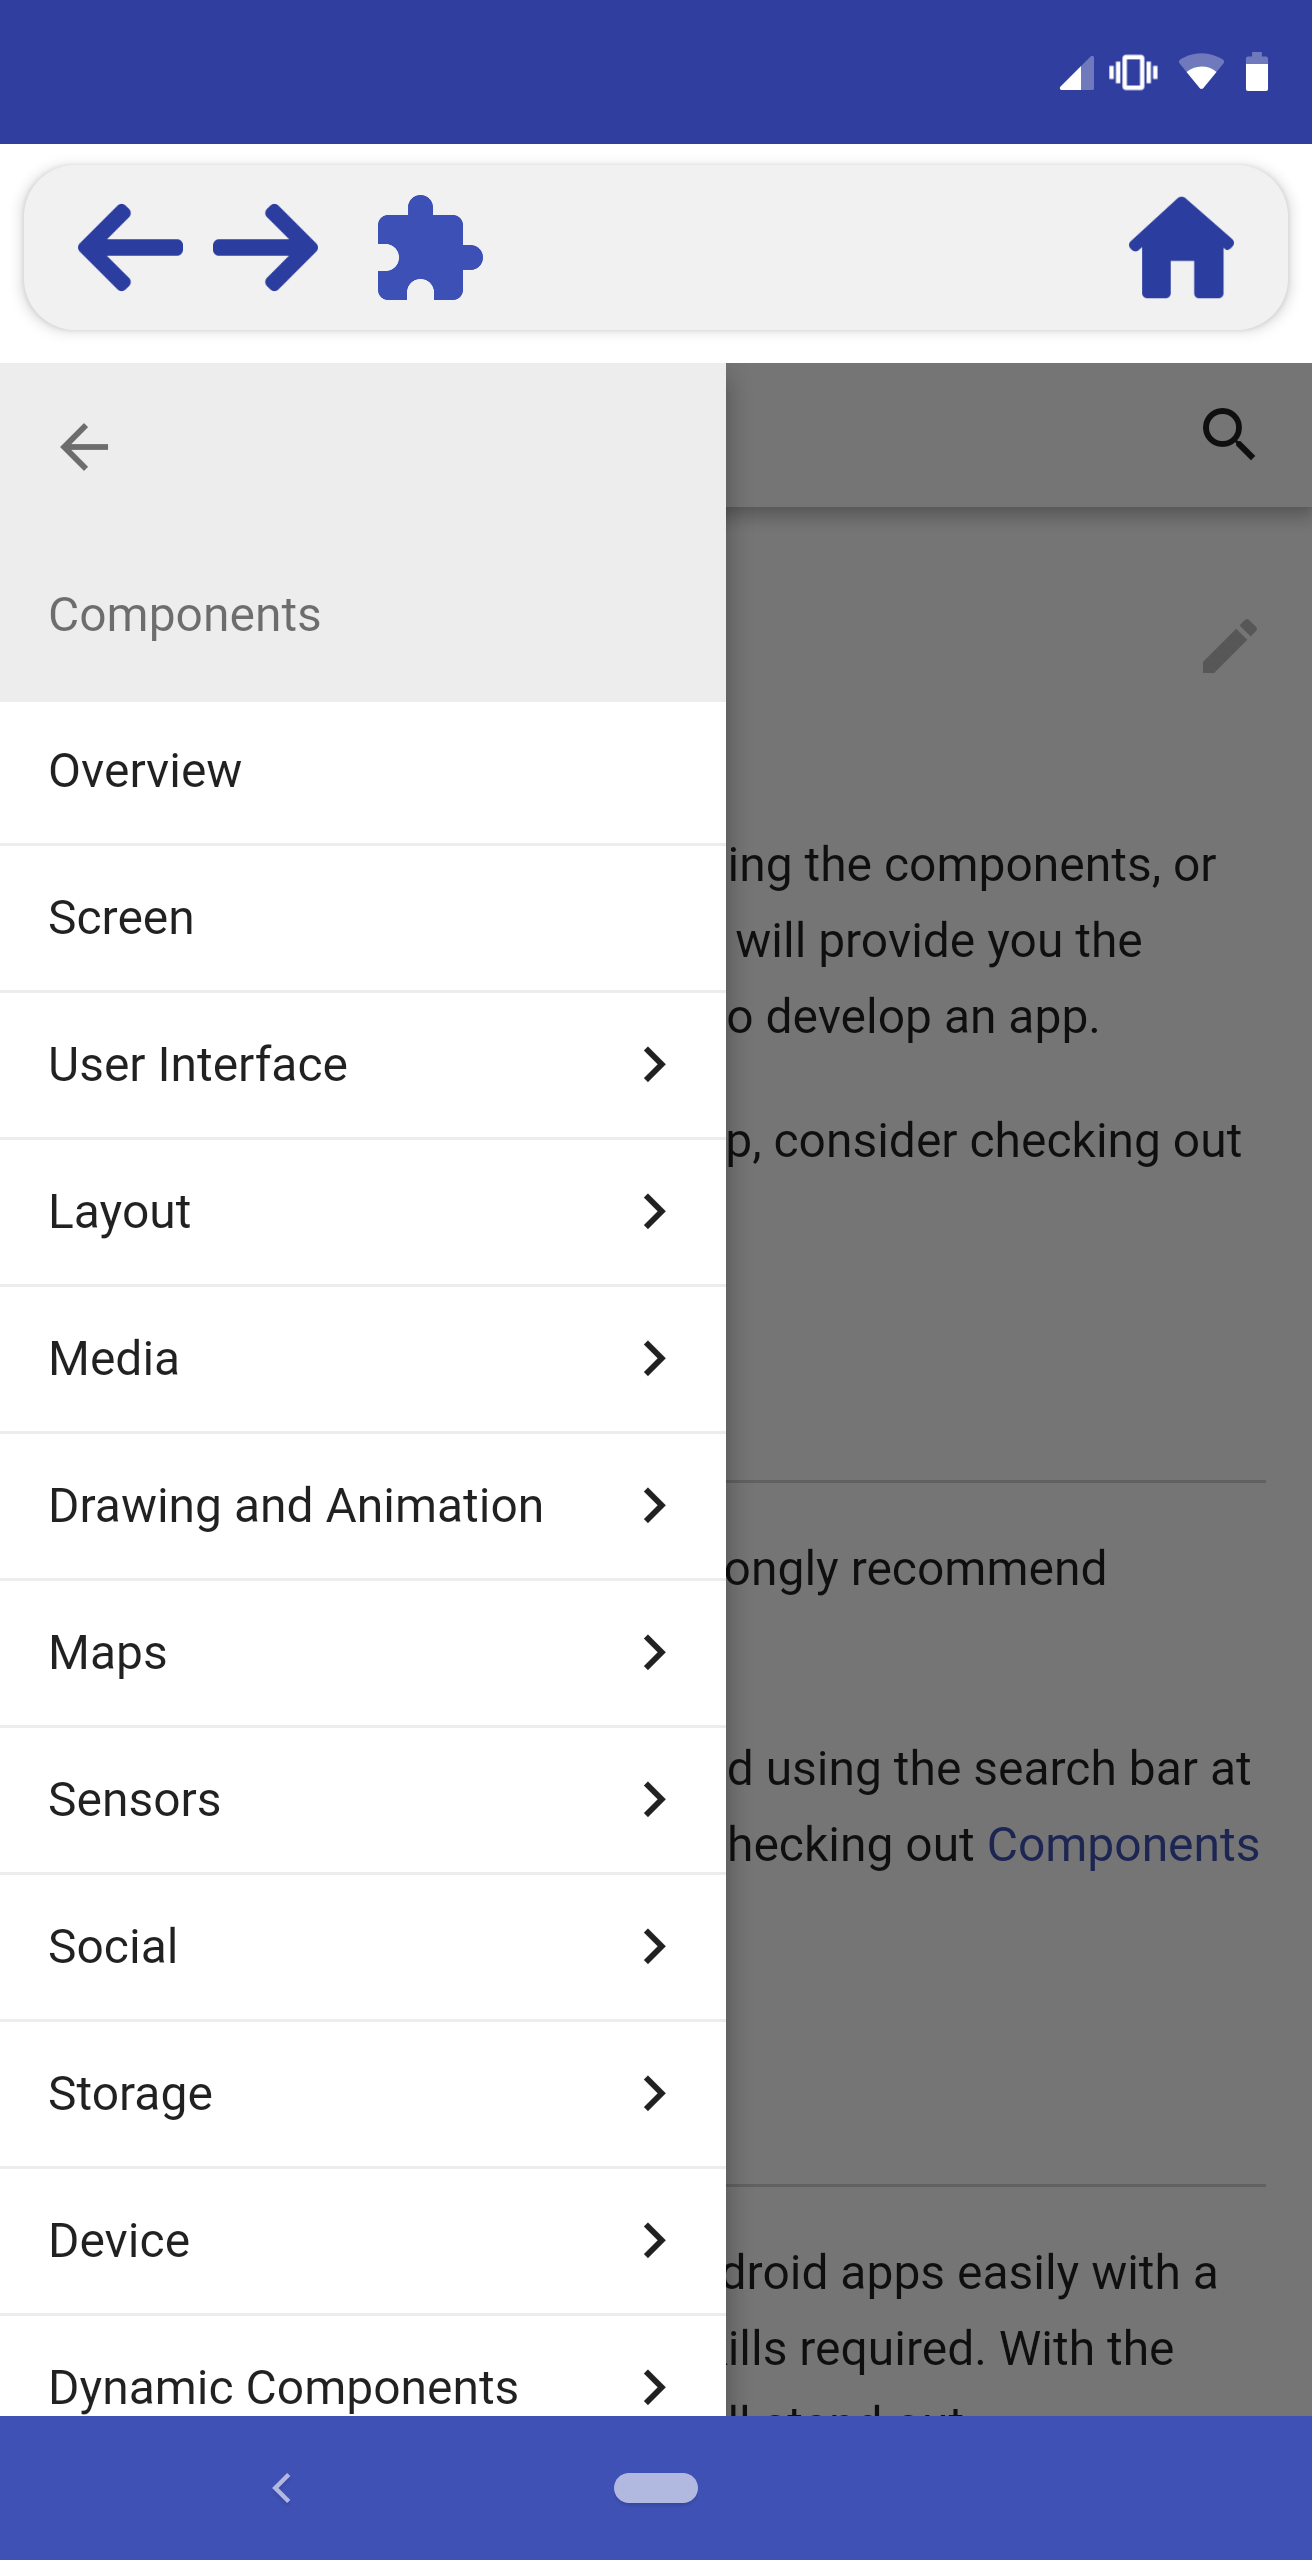The width and height of the screenshot is (1312, 2560).
Task: Open the Maps category
Action: coord(108,1653)
